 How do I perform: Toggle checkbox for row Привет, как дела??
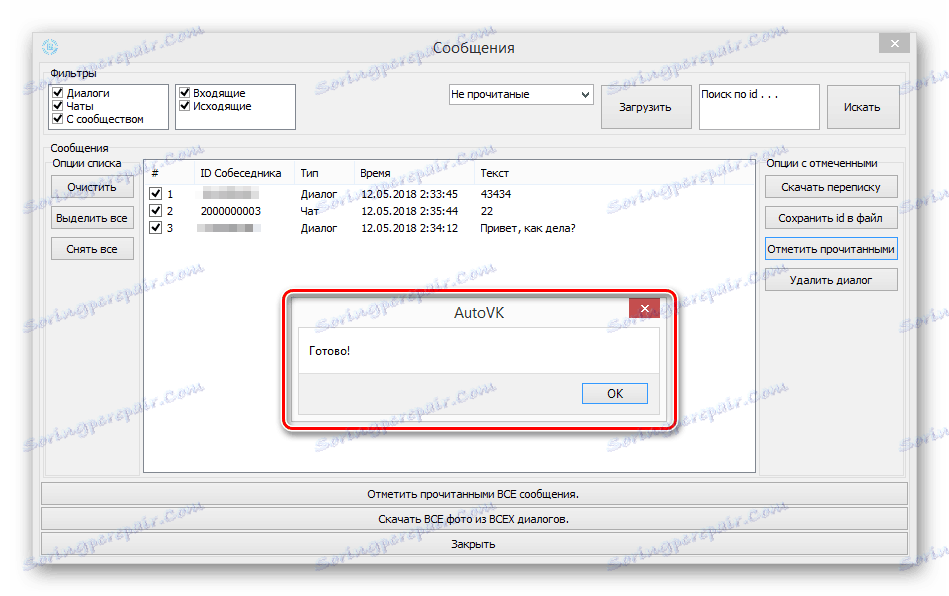(156, 228)
